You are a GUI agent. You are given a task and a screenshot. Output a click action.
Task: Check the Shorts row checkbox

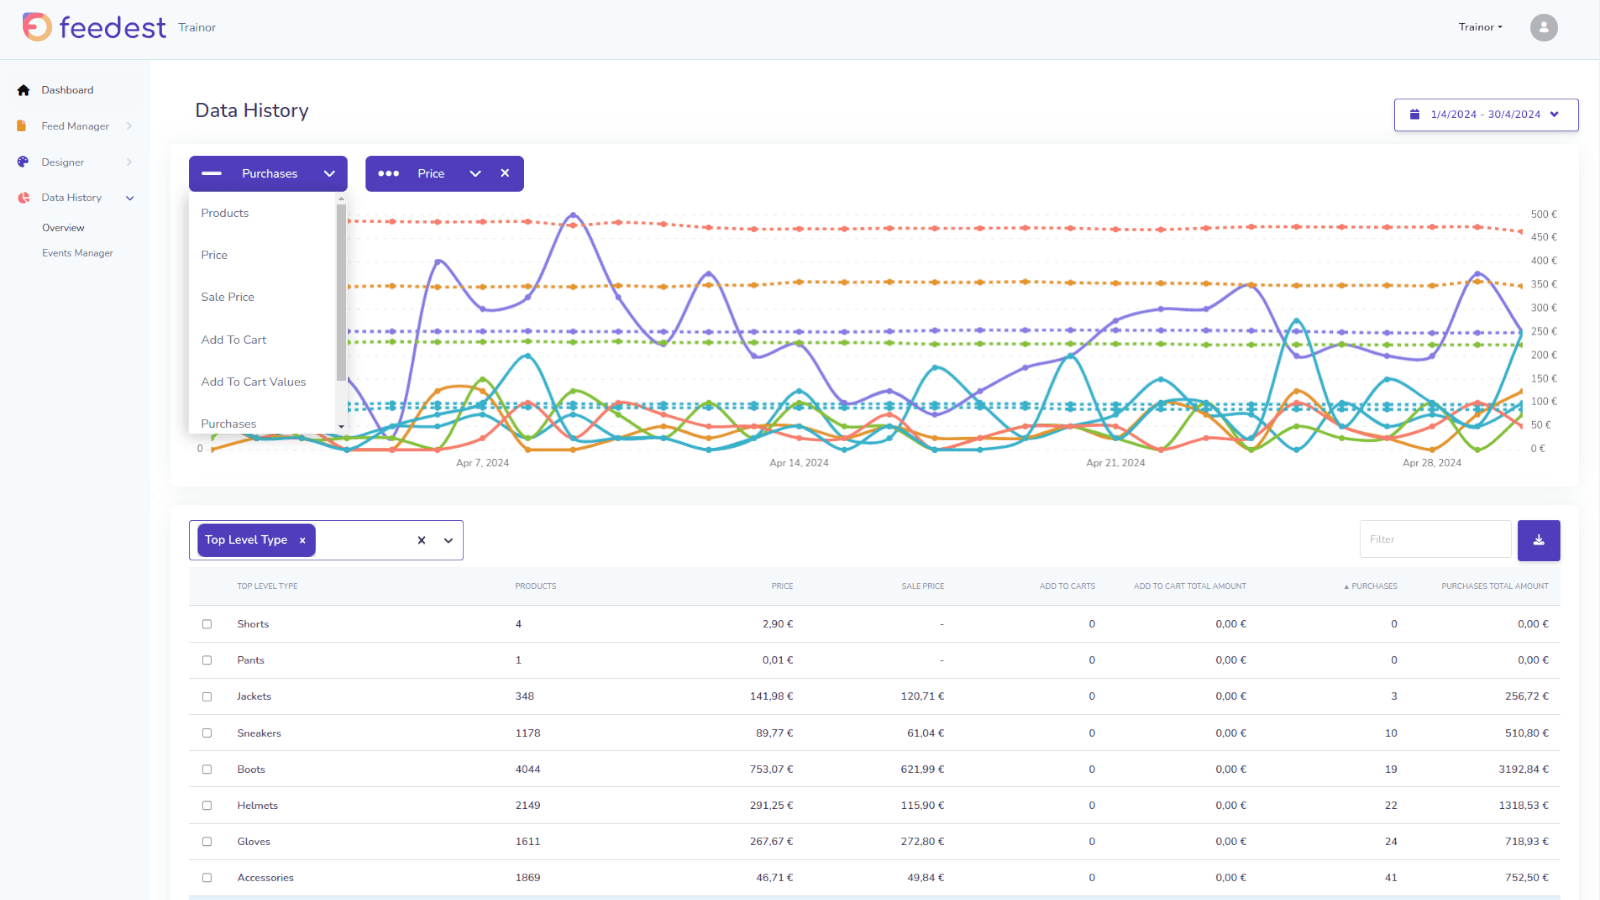(207, 624)
